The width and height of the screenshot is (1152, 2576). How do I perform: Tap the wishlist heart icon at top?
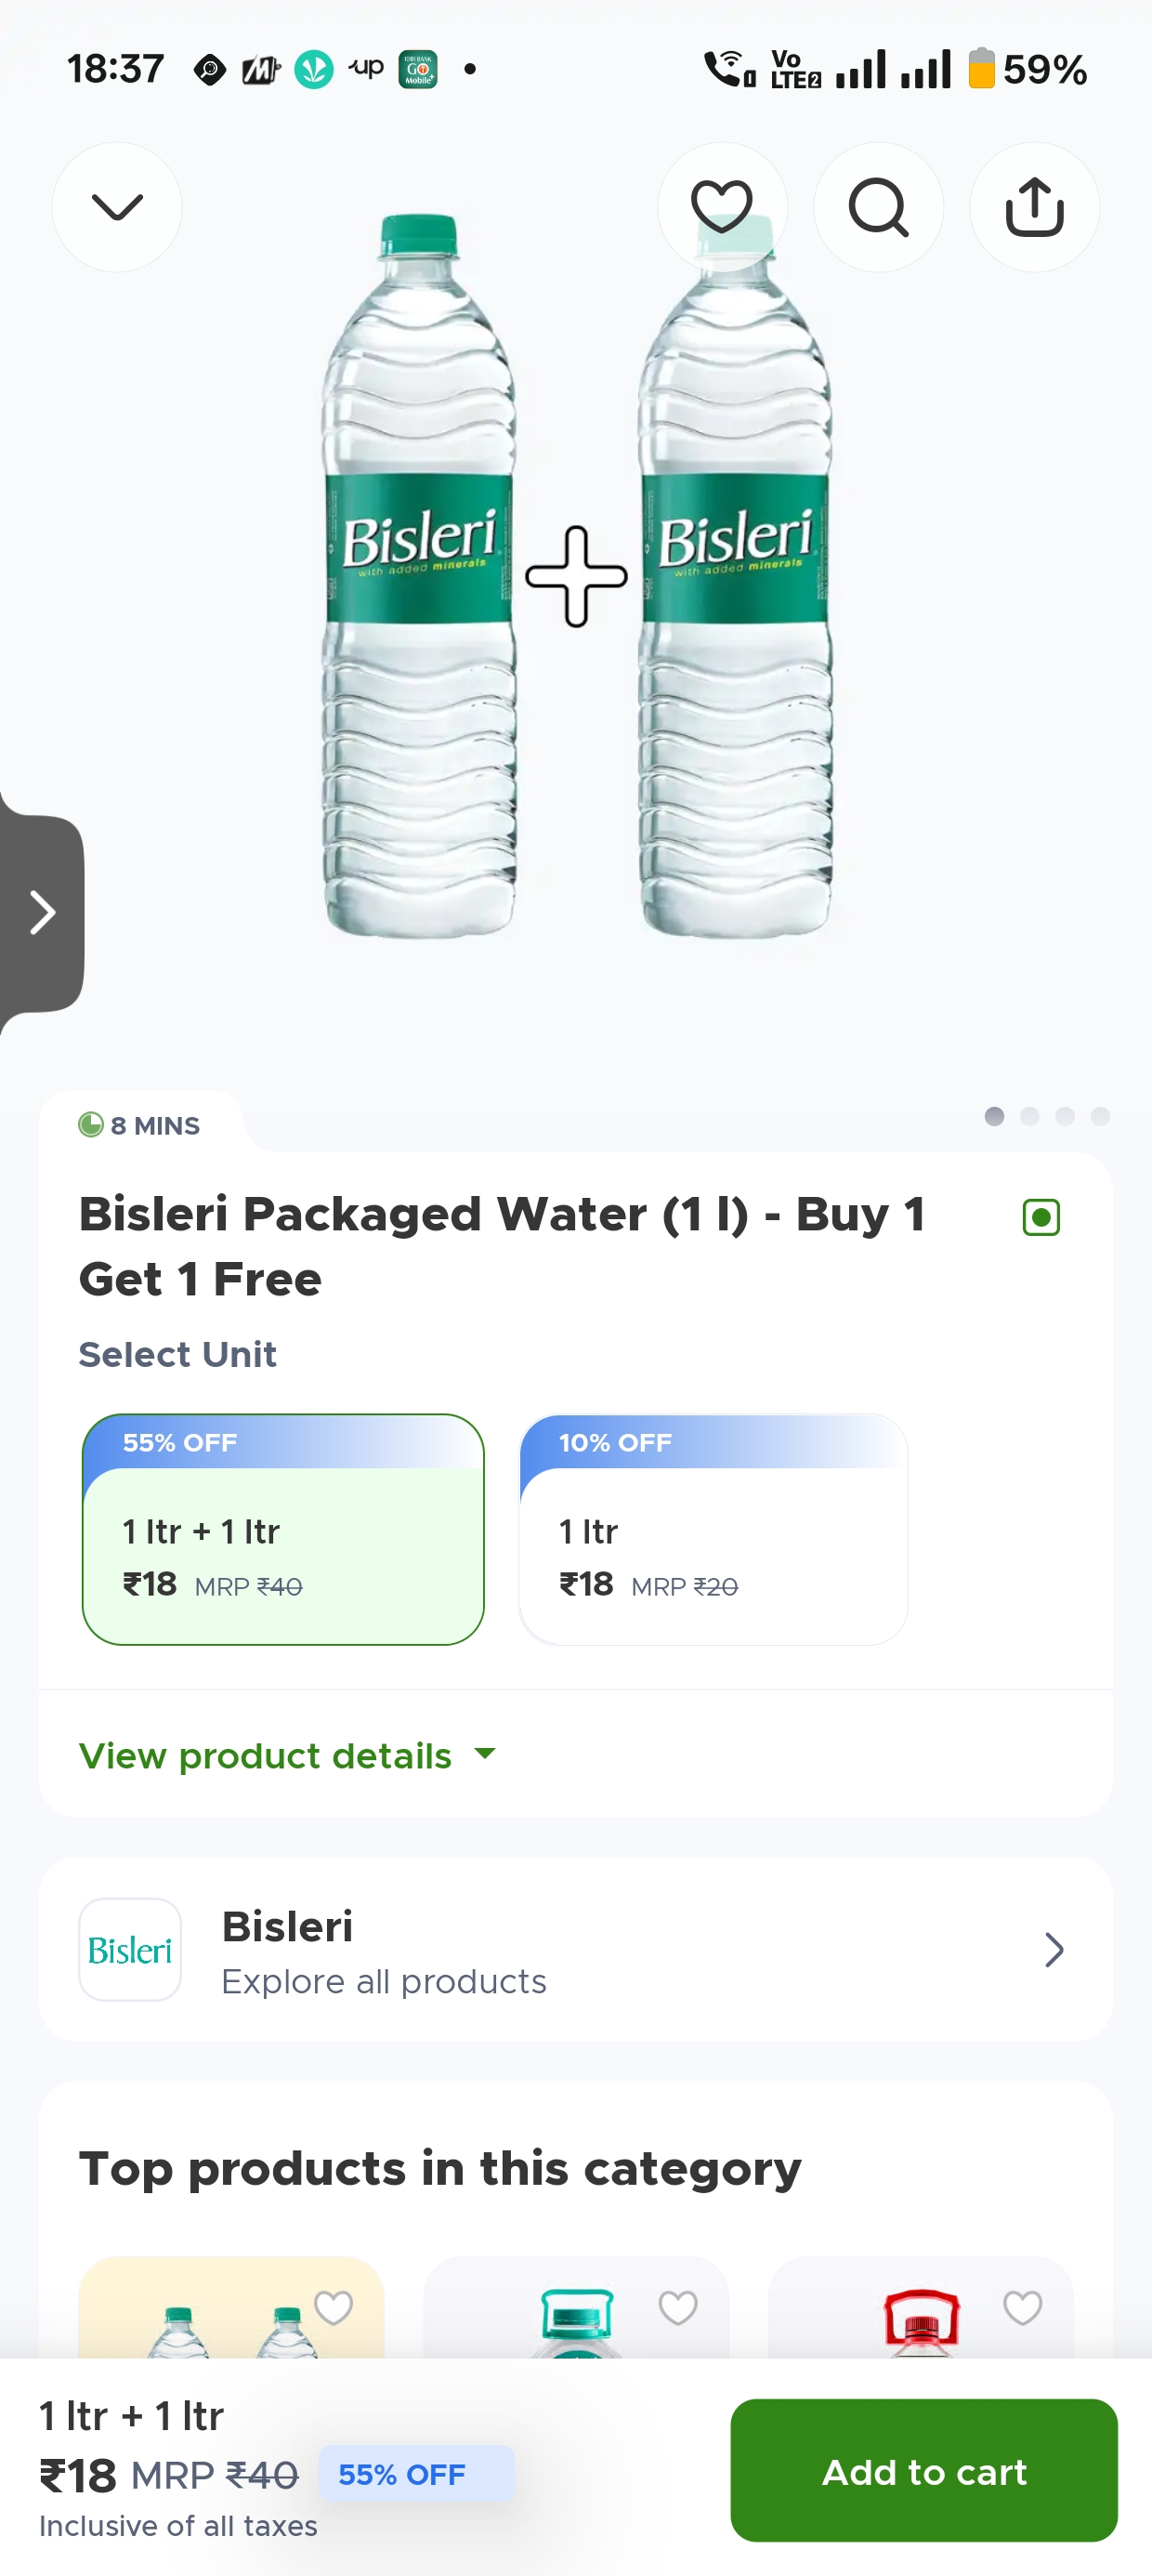(721, 207)
